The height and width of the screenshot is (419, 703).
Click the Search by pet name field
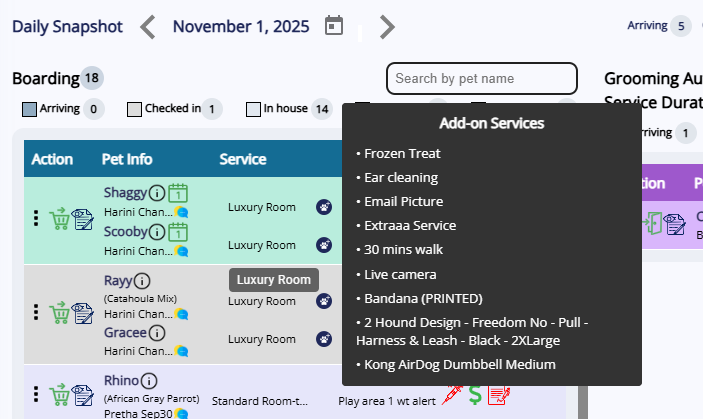coord(481,78)
